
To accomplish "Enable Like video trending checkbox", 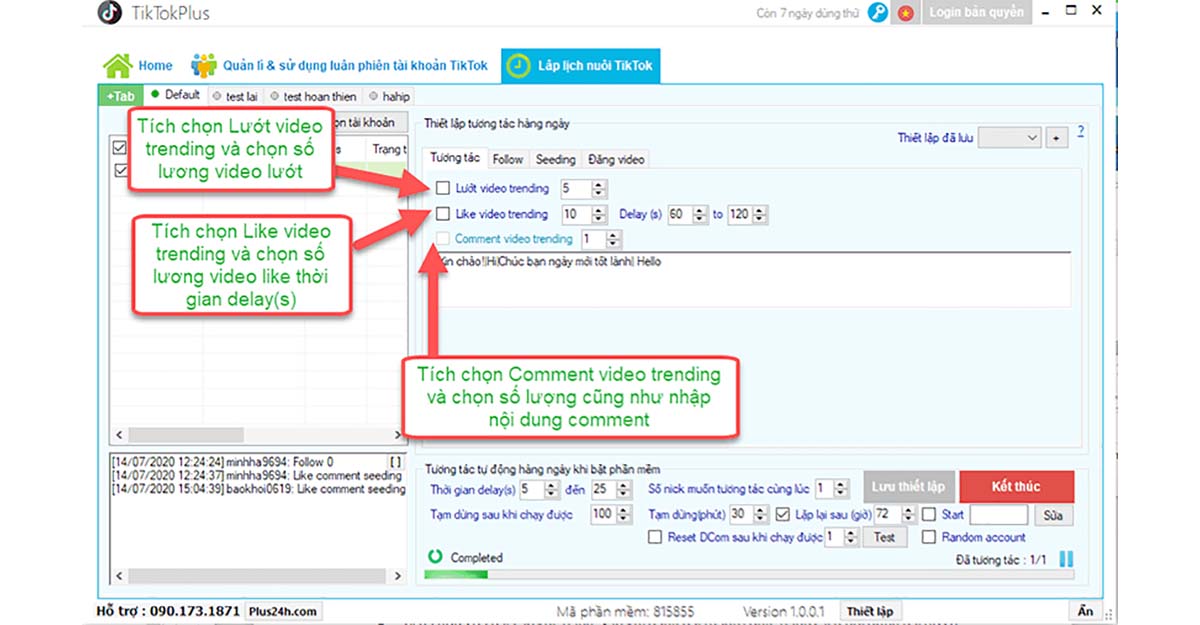I will (442, 214).
